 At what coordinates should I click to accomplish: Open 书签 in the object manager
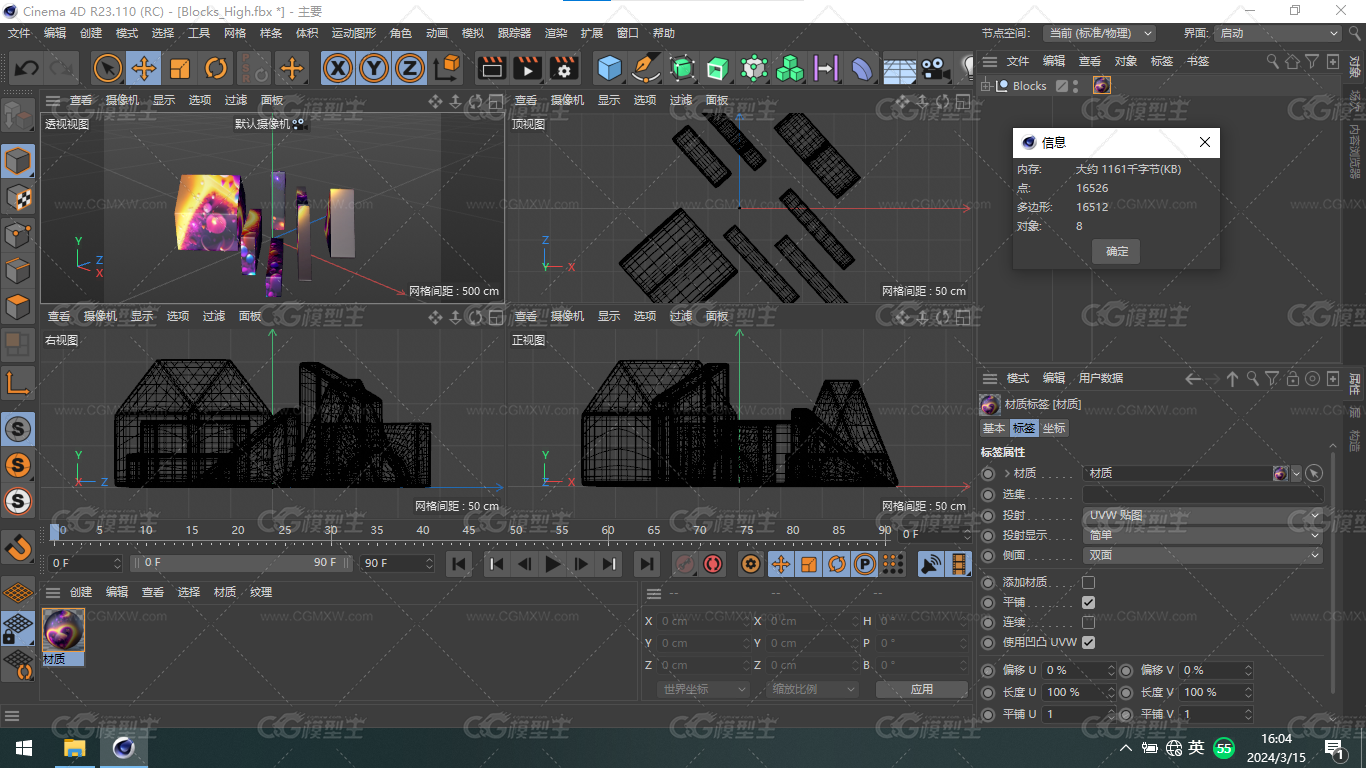click(1198, 61)
